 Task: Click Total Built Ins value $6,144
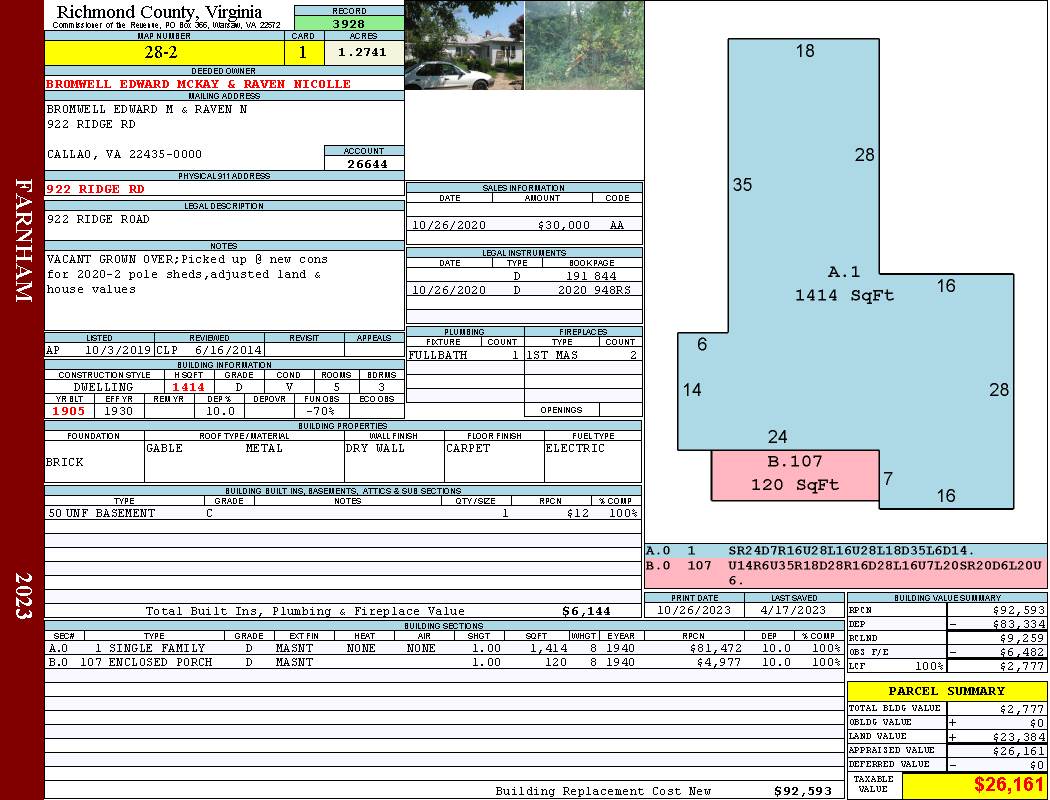click(x=586, y=611)
